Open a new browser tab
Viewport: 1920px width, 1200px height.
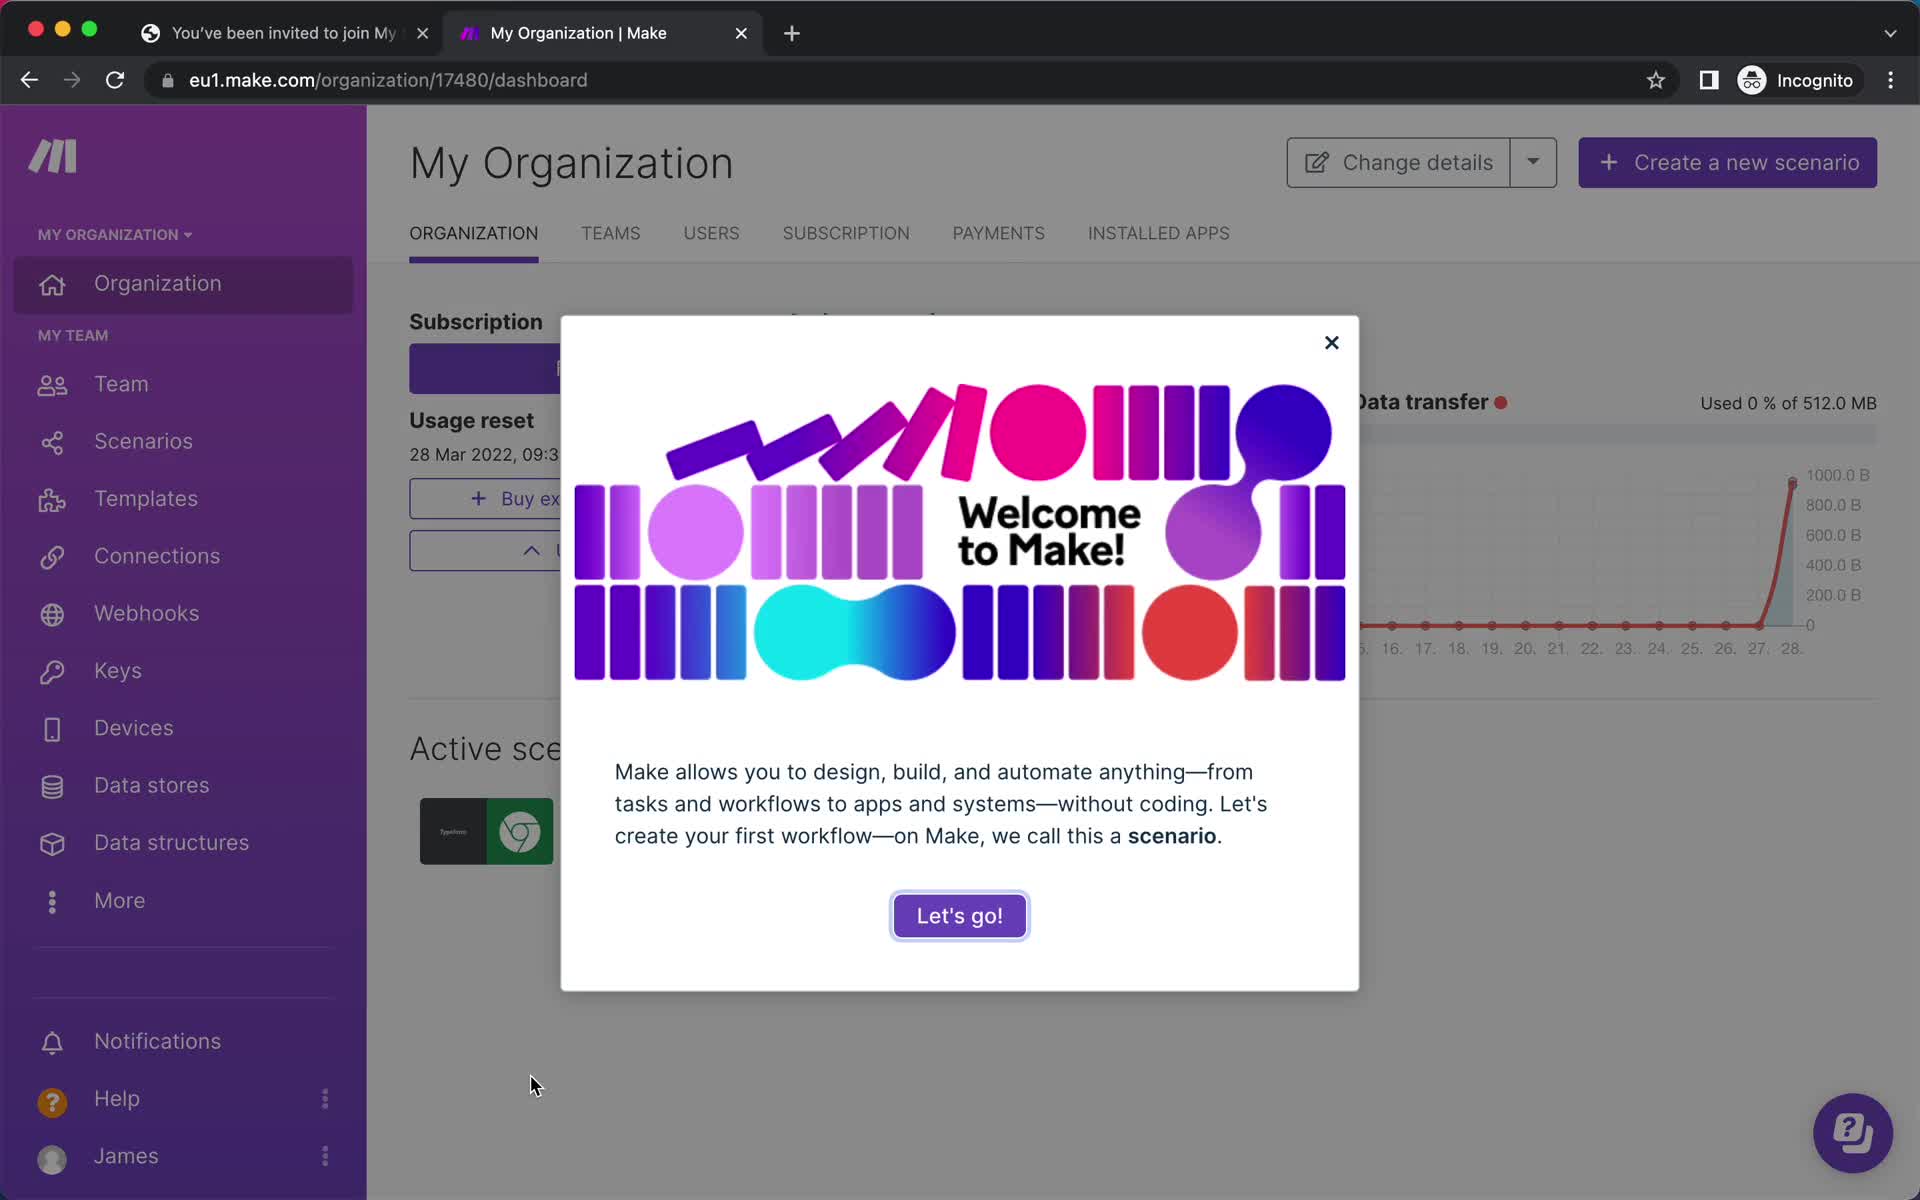(791, 33)
